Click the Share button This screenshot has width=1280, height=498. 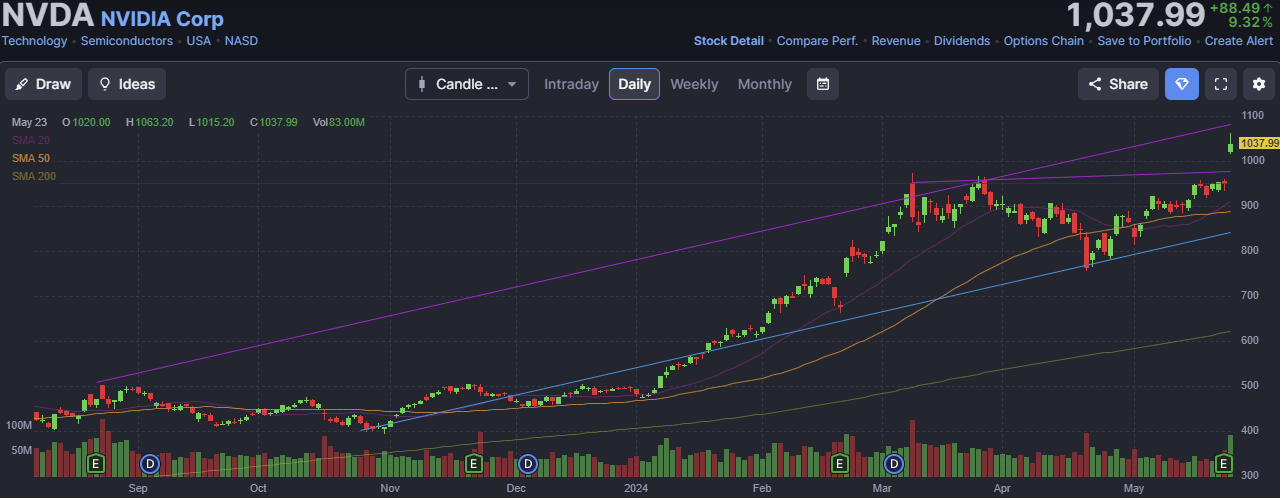click(1118, 84)
